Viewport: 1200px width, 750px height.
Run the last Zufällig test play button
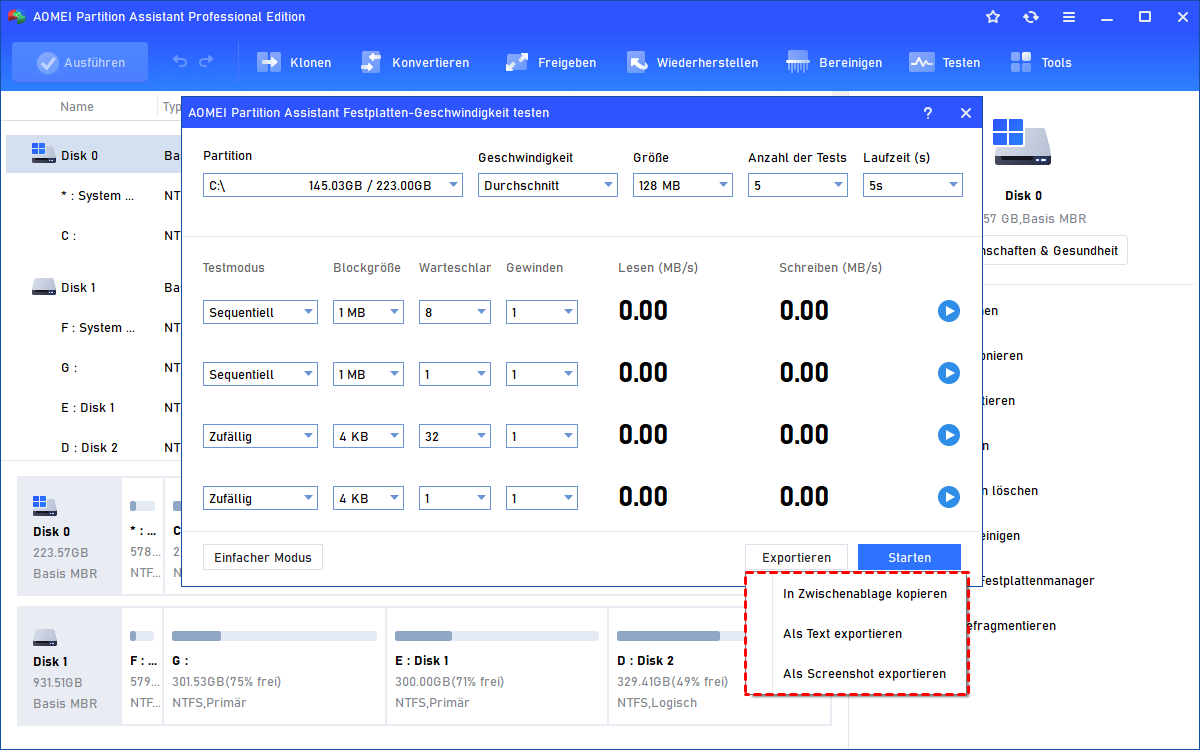point(949,497)
